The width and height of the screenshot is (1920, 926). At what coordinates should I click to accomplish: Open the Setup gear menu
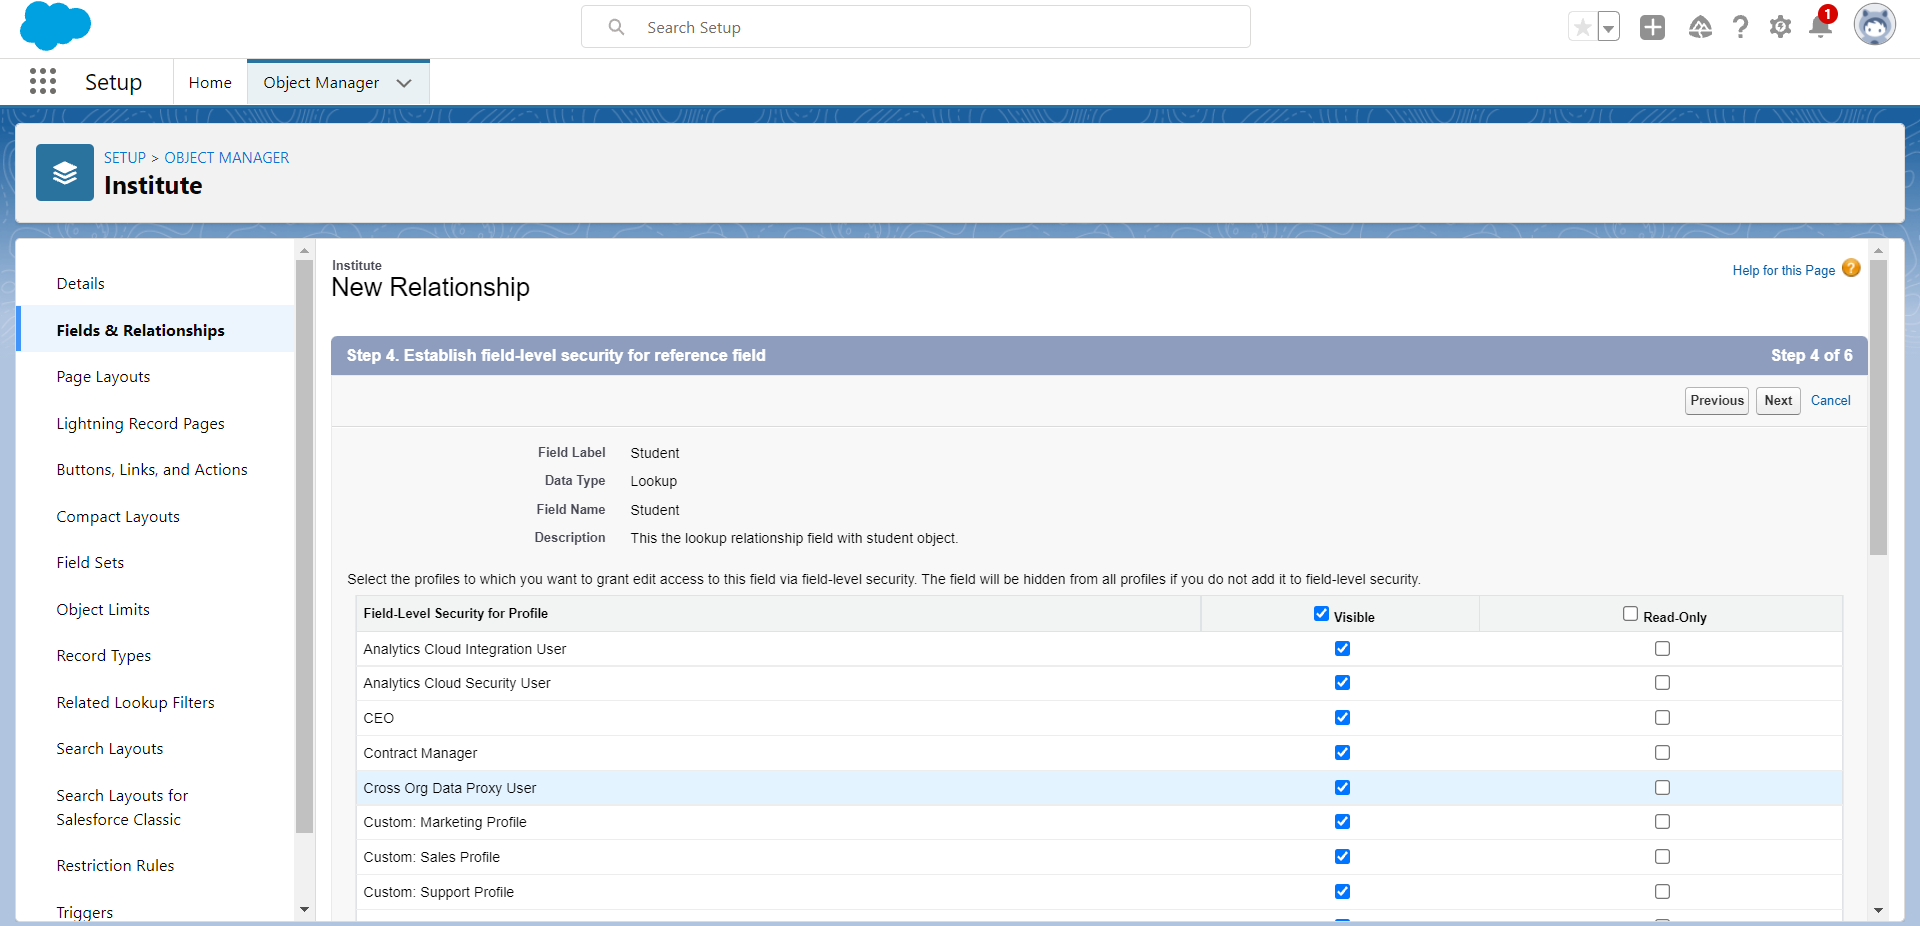[x=1780, y=27]
